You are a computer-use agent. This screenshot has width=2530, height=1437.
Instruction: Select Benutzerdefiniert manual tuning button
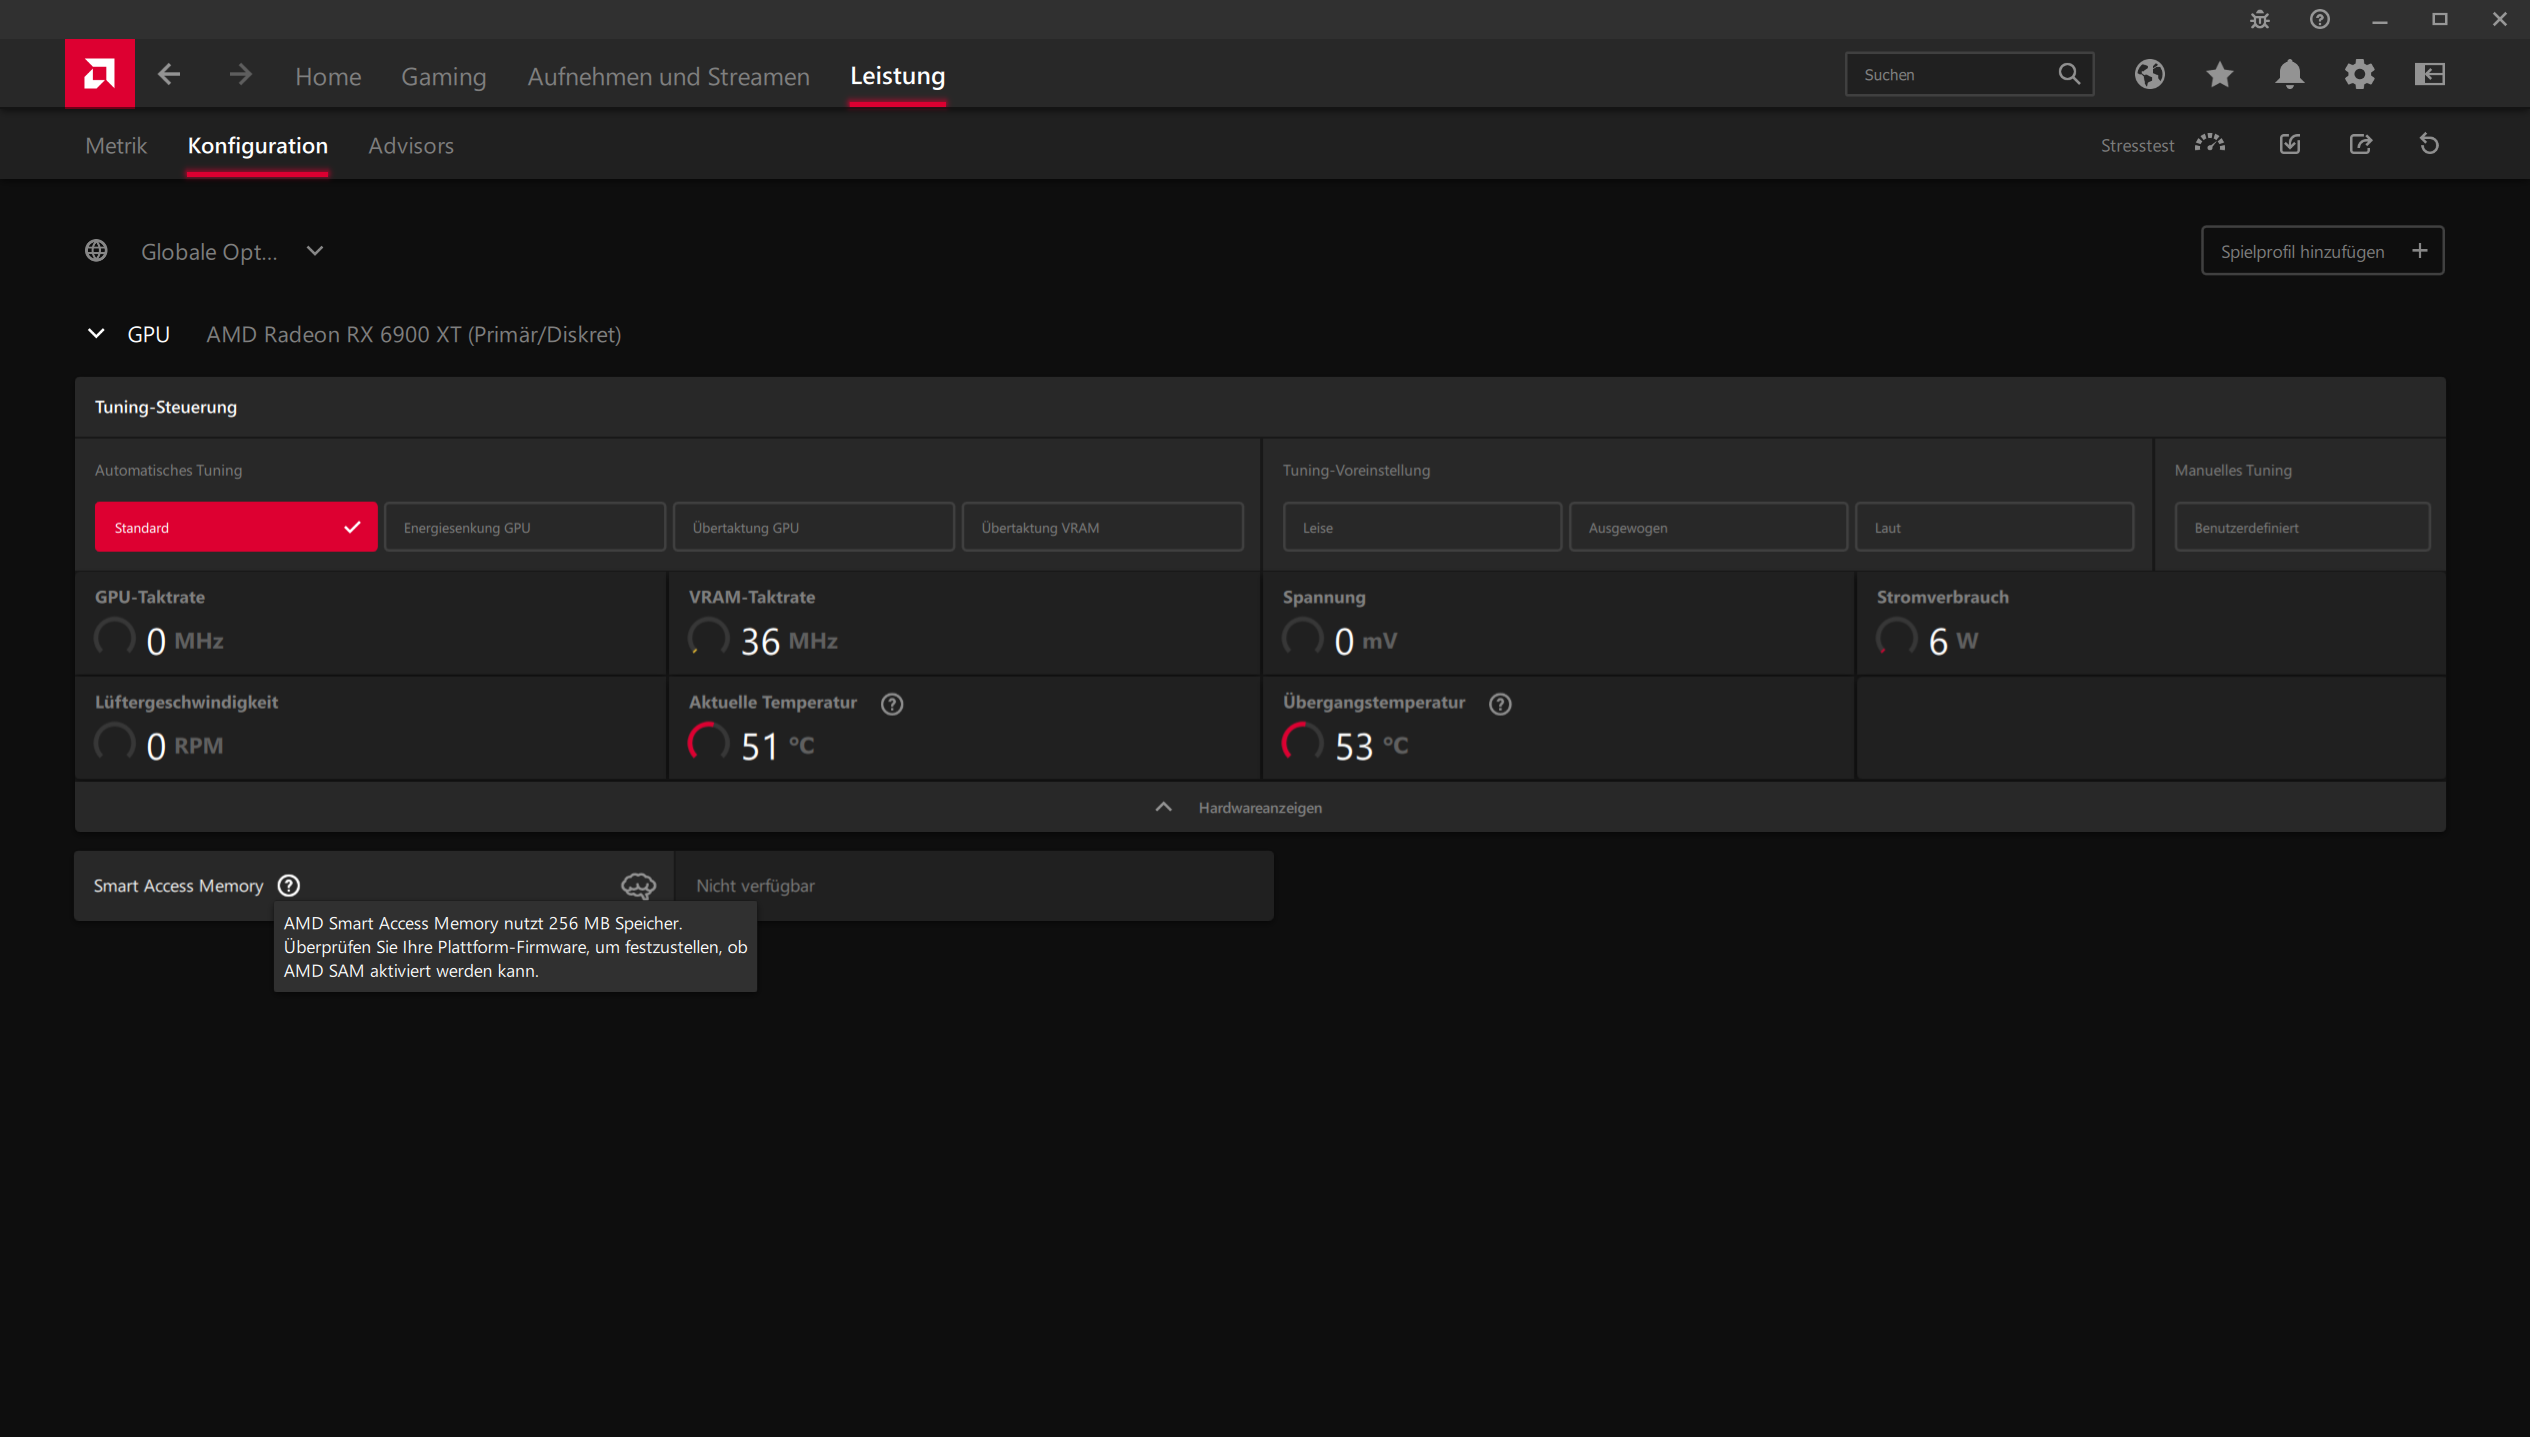(x=2301, y=527)
